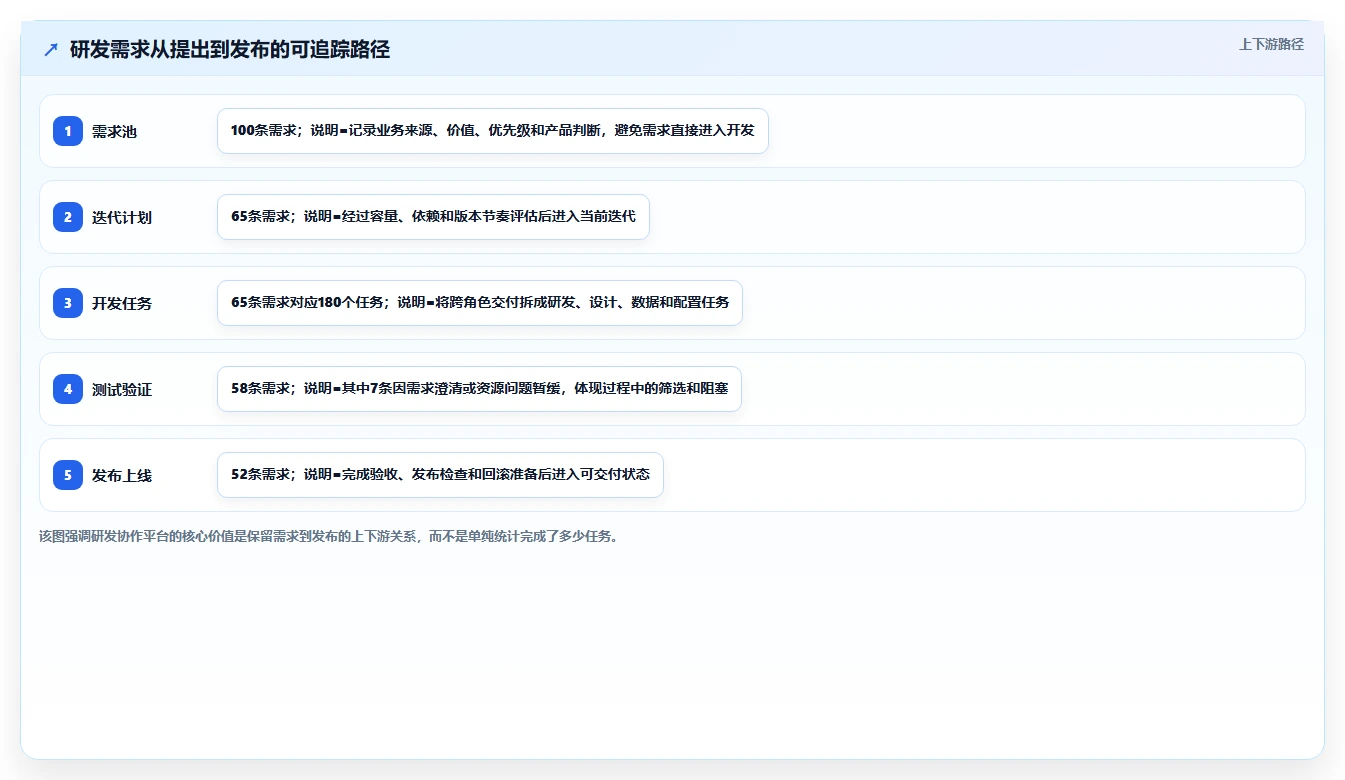Click the 迭代计划 stage label

pyautogui.click(x=122, y=217)
